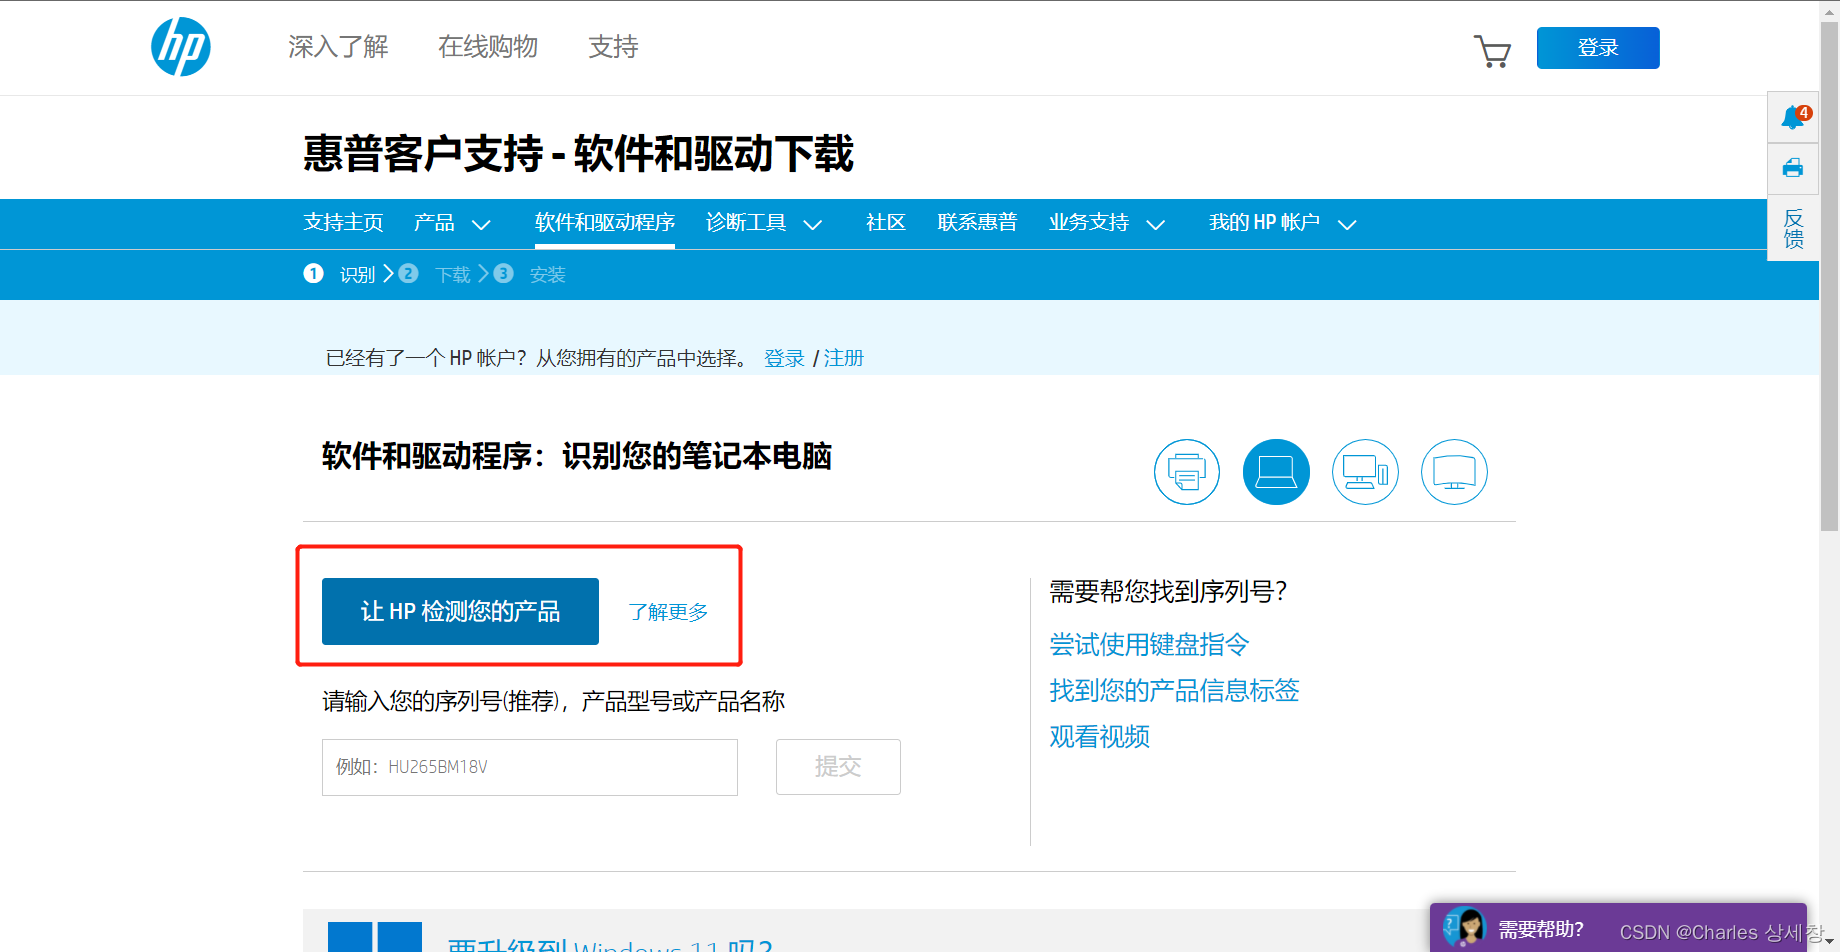Viewport: 1840px width, 952px height.
Task: Click step 1 识别
Action: (339, 274)
